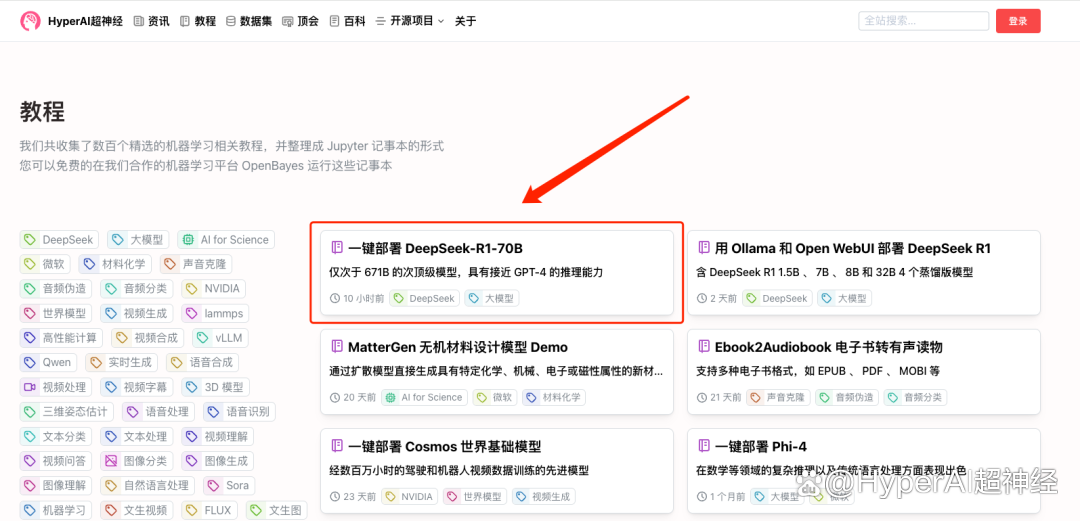Select the vLLM tag
Screen dimensions: 1080x521
pyautogui.click(x=220, y=338)
